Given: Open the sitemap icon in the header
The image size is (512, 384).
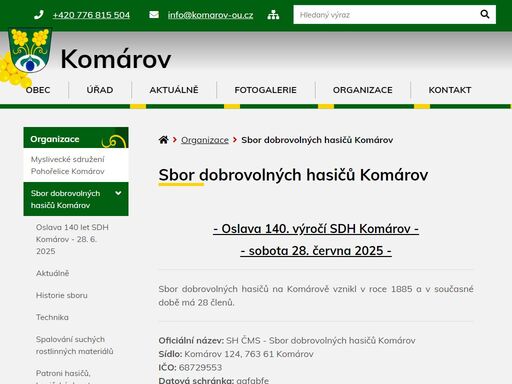Looking at the screenshot, I should point(273,15).
